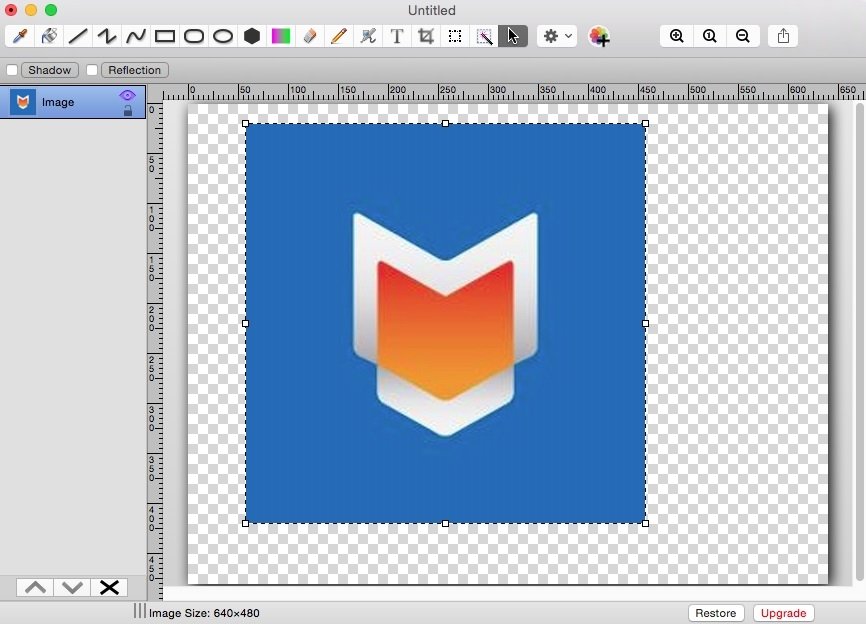Click the Untitled window title
The width and height of the screenshot is (866, 624).
pos(432,10)
